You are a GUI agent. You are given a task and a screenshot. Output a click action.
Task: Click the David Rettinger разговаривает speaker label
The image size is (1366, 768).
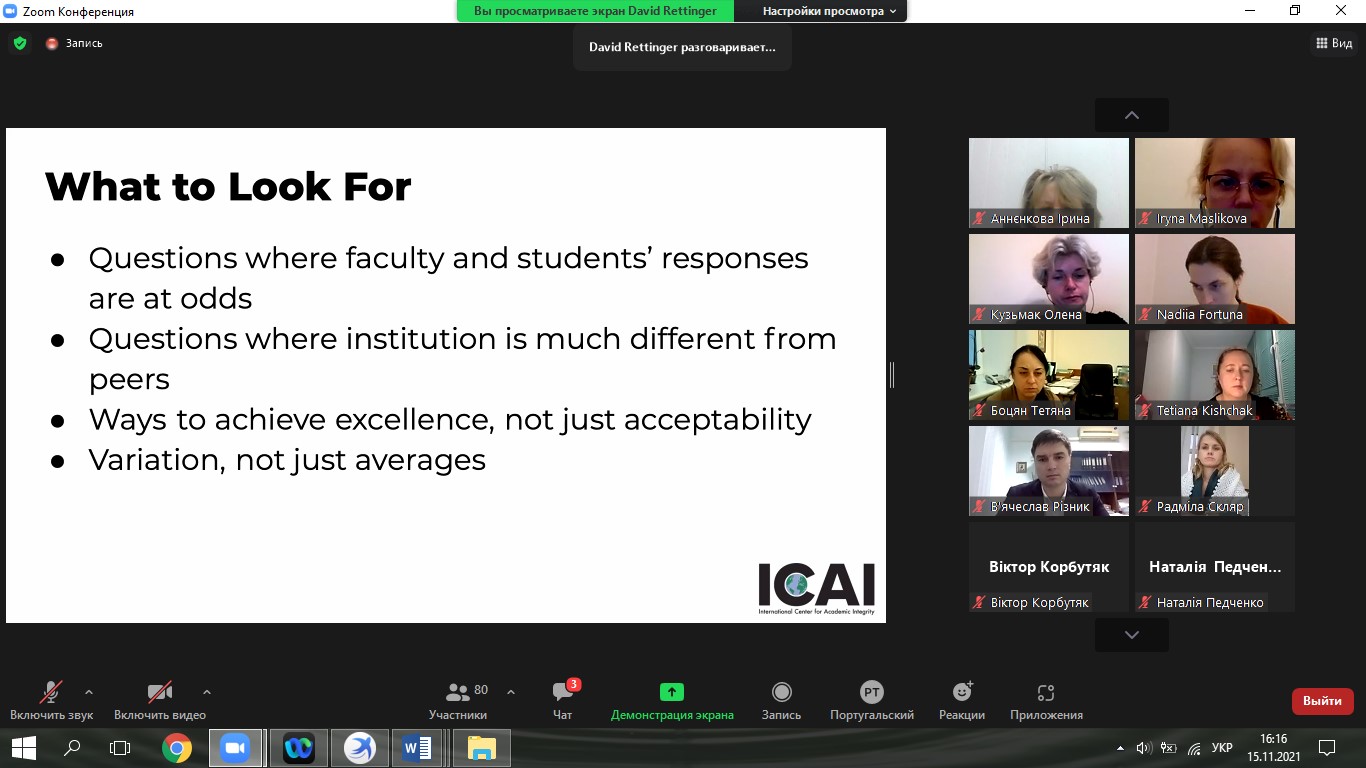coord(682,47)
